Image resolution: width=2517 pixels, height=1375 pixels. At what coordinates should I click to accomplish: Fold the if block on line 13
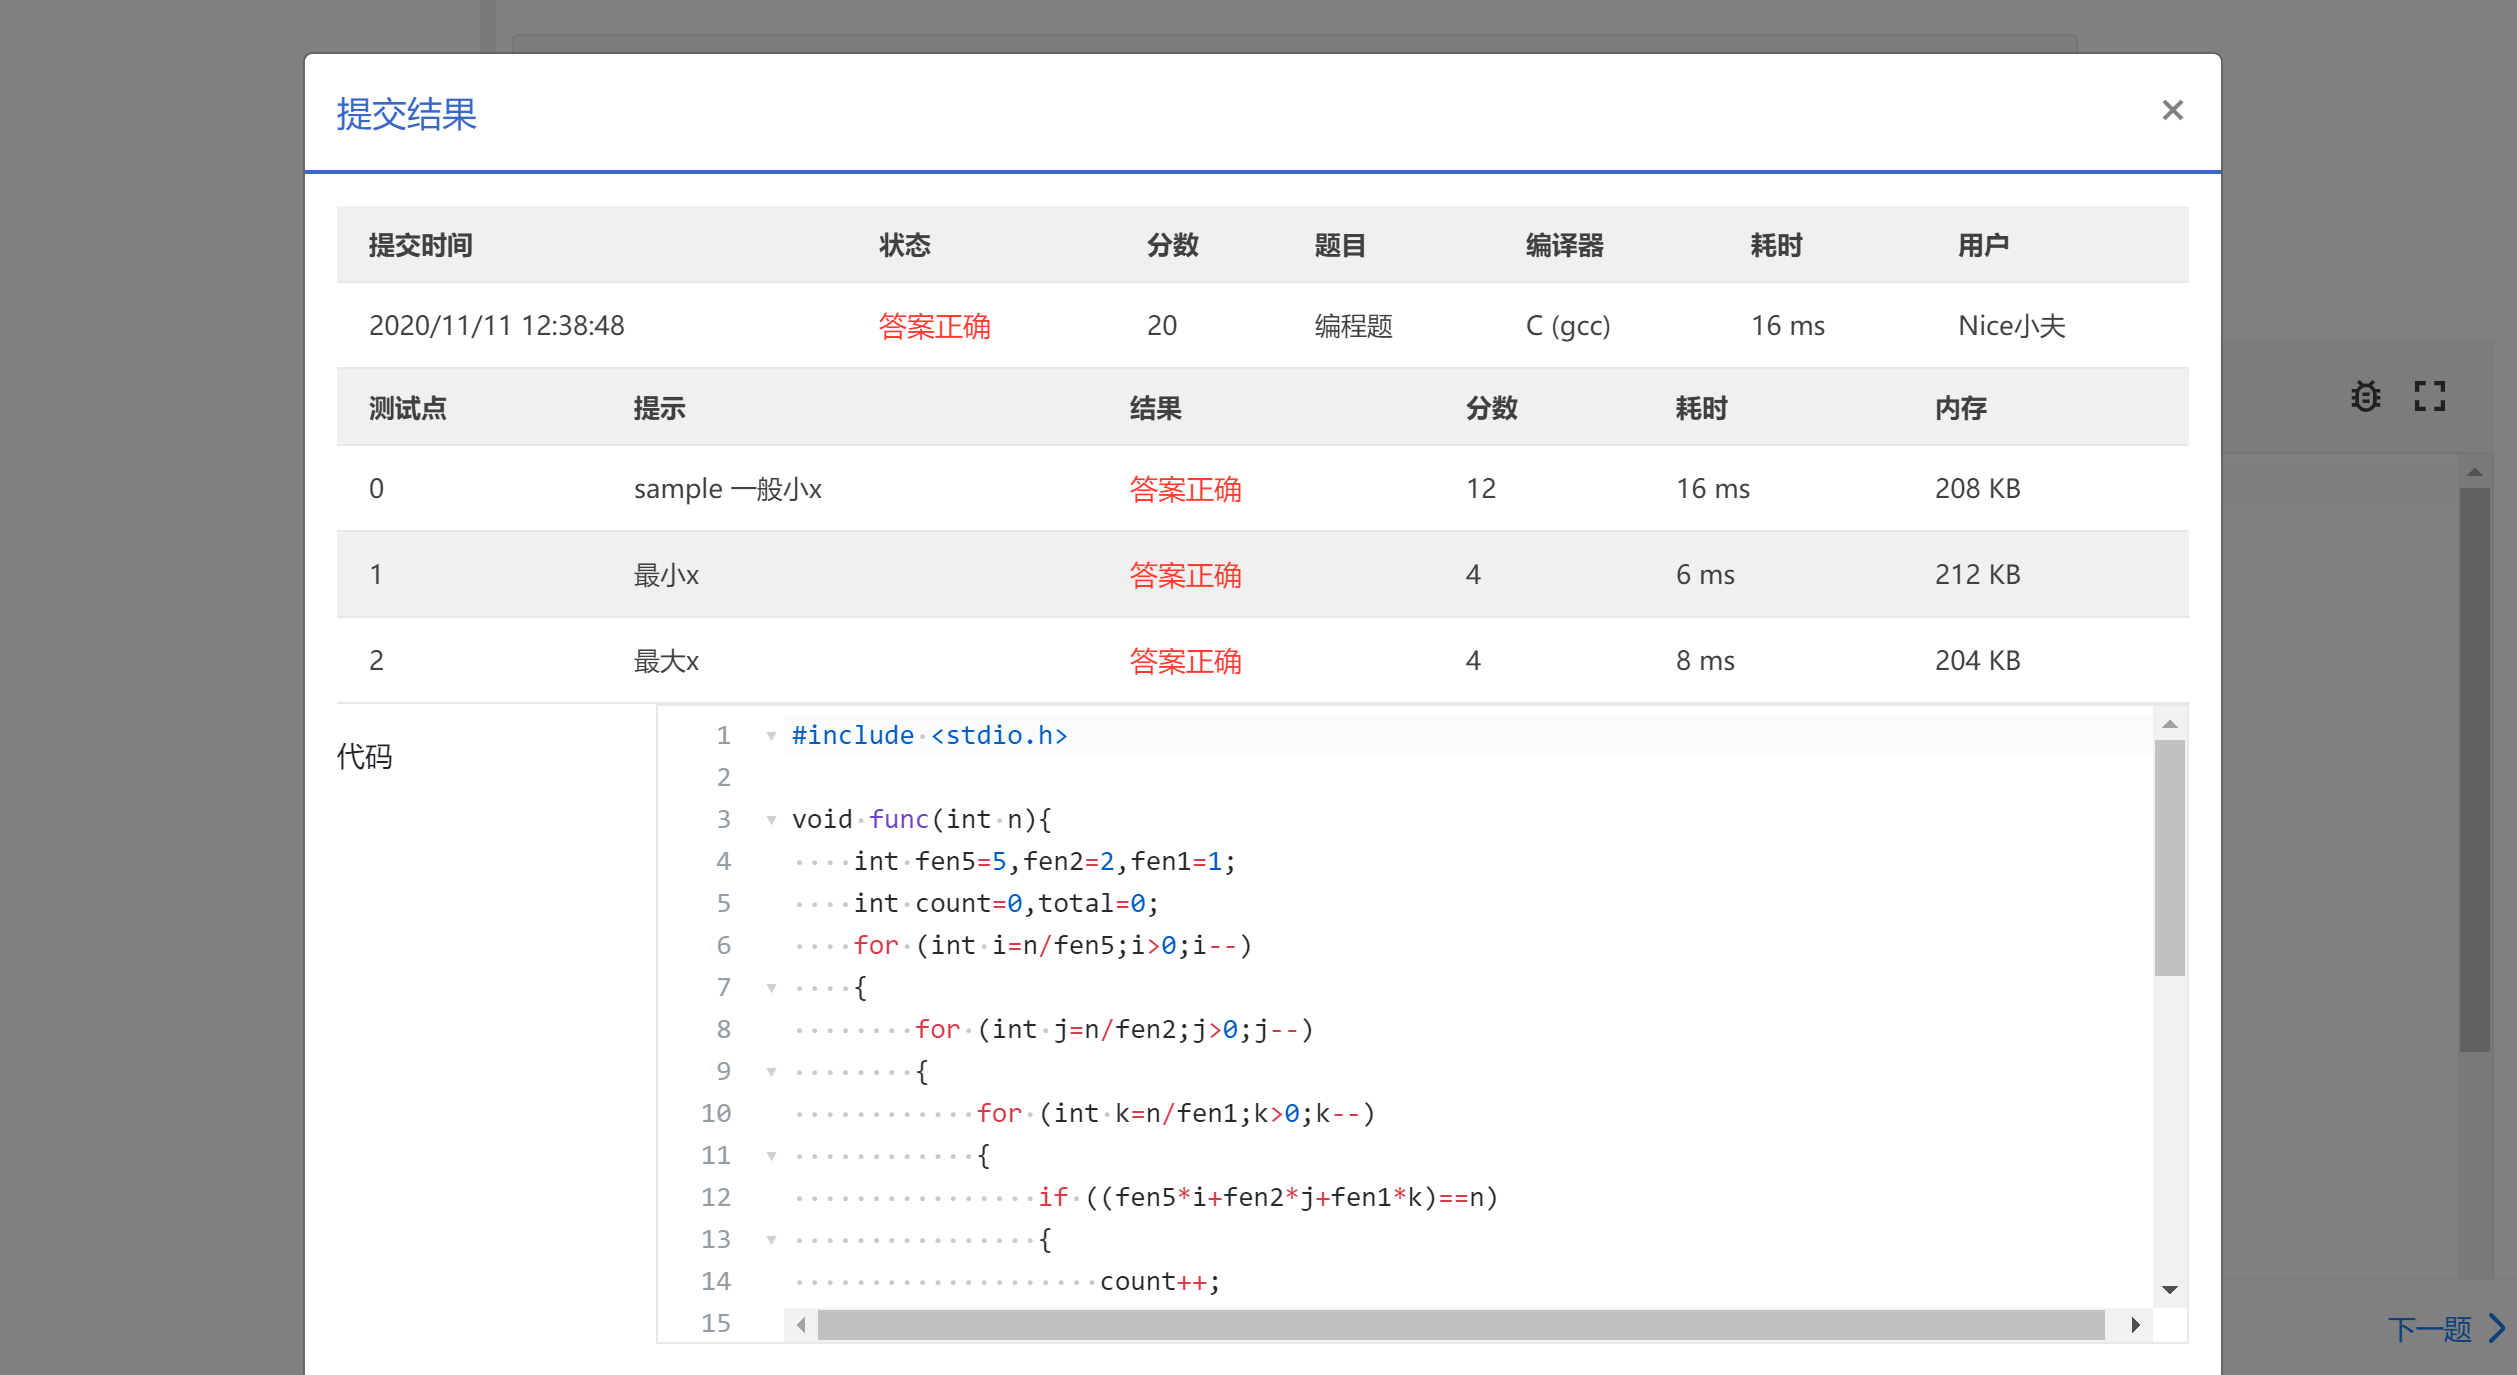click(x=771, y=1240)
